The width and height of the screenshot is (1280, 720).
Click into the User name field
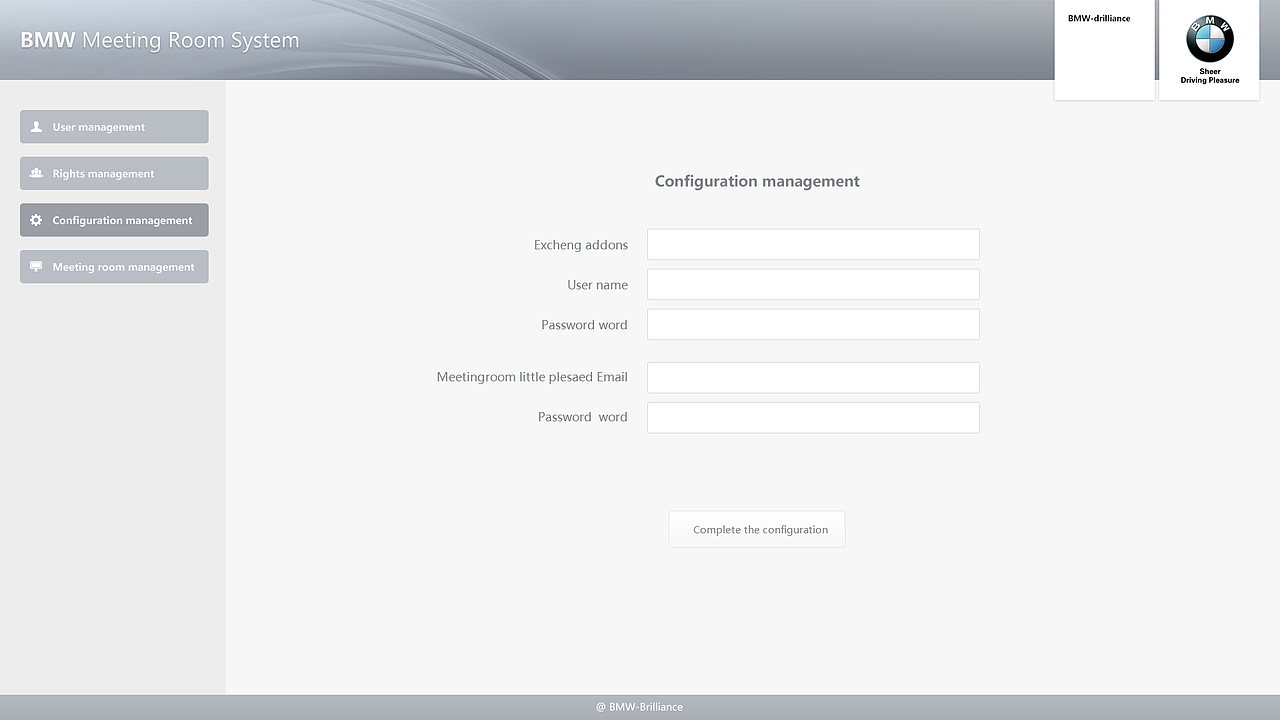click(x=813, y=284)
